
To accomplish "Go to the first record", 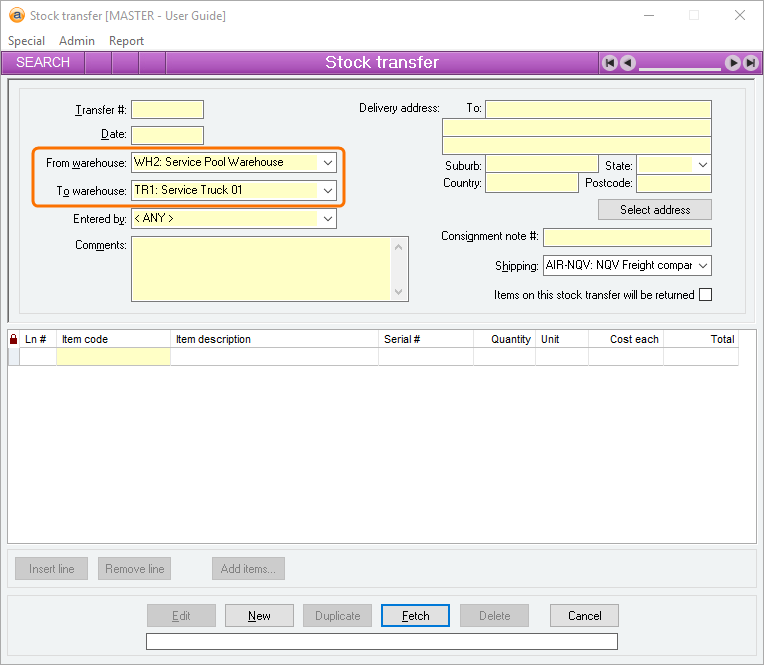I will 610,63.
